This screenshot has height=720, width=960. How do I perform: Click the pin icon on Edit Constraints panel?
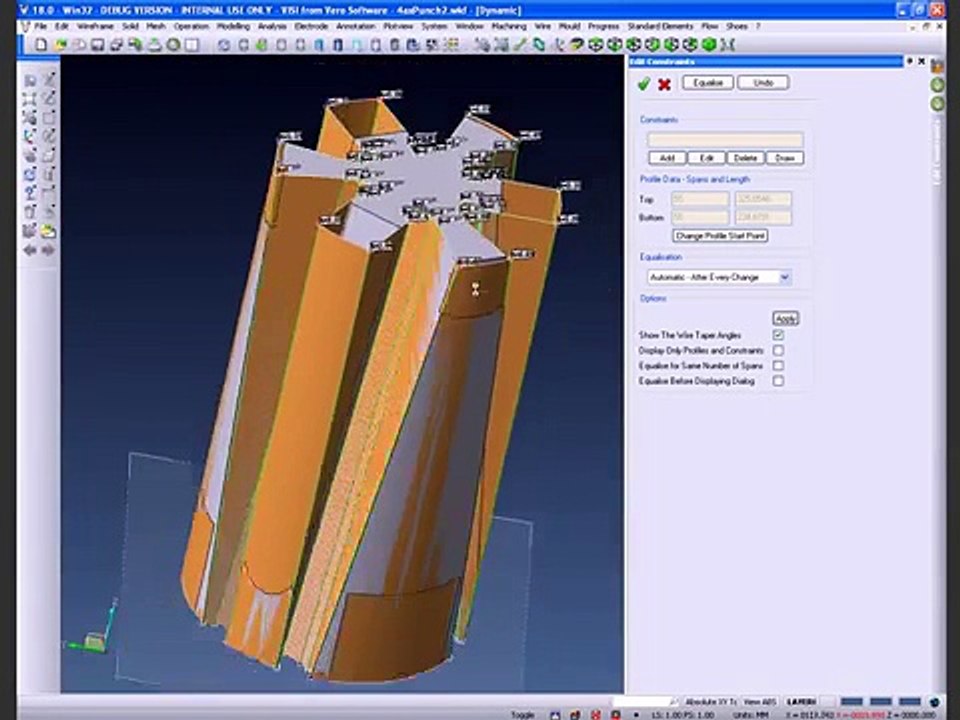[910, 61]
